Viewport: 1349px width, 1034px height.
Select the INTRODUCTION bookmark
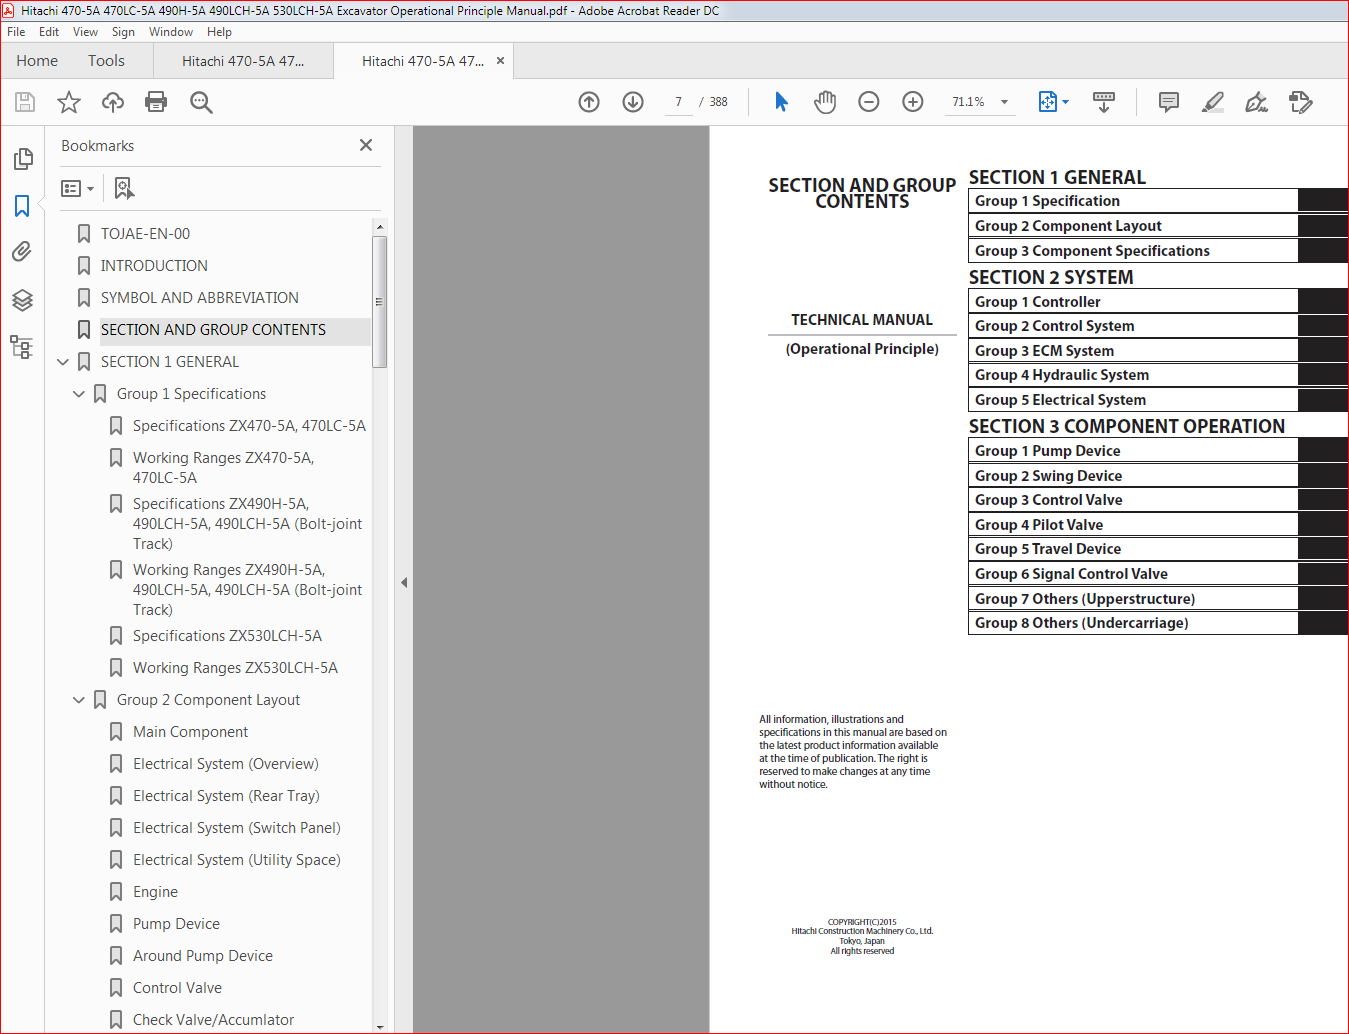154,266
